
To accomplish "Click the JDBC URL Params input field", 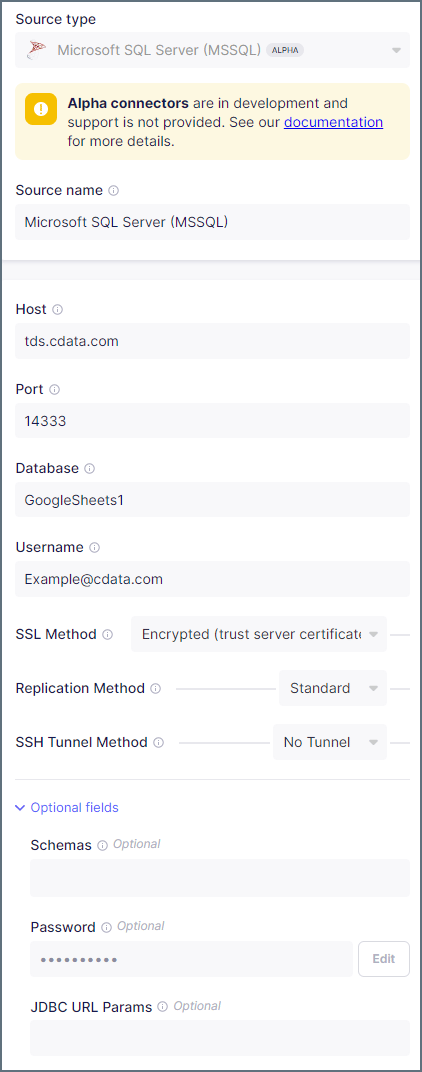I will click(220, 1038).
